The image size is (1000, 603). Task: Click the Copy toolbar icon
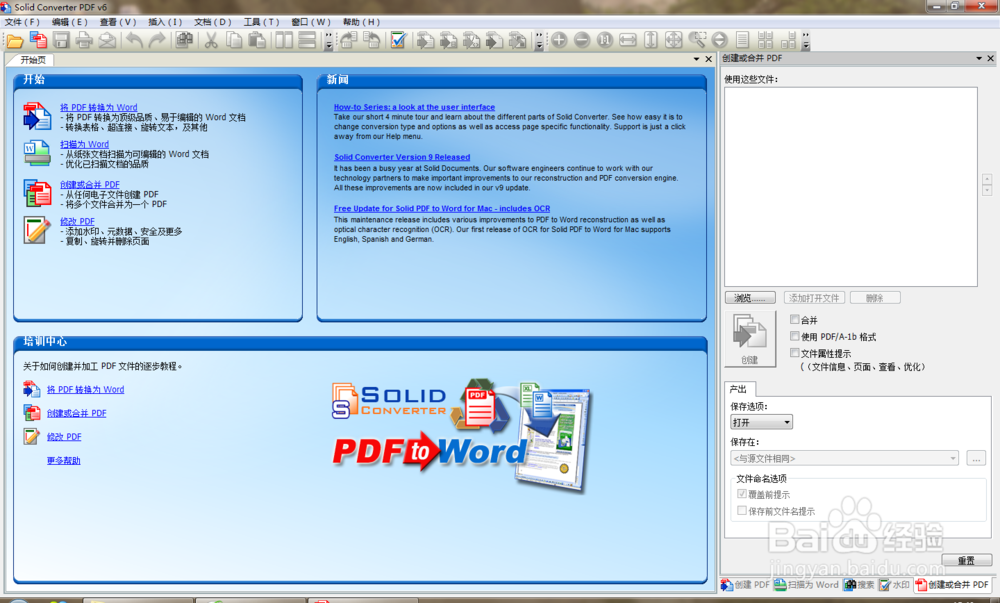click(234, 40)
